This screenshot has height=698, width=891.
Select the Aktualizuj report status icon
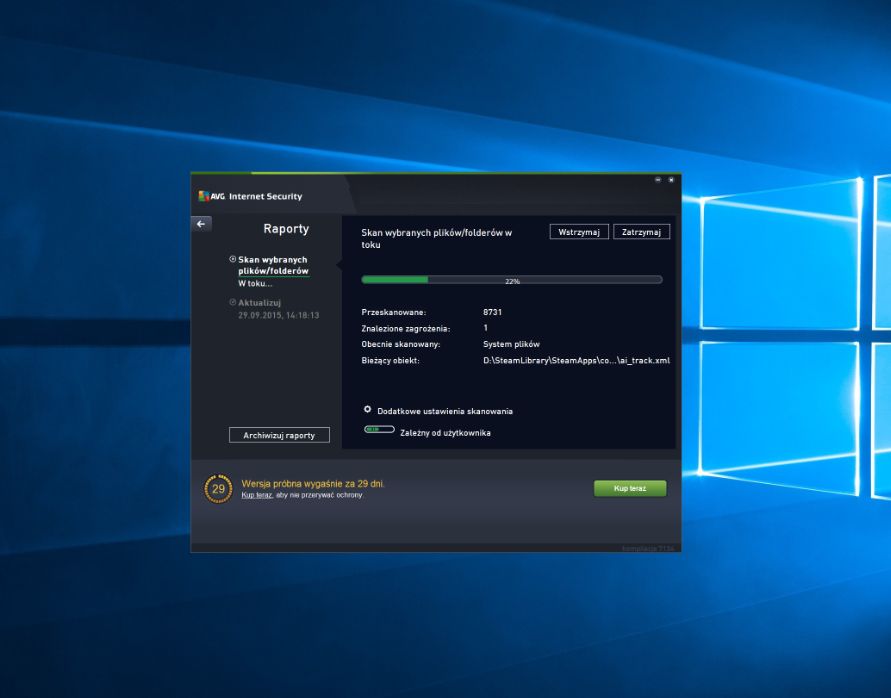point(232,302)
